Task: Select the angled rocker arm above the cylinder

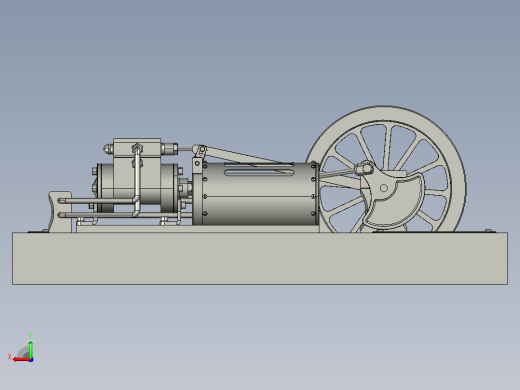Action: coord(243,154)
